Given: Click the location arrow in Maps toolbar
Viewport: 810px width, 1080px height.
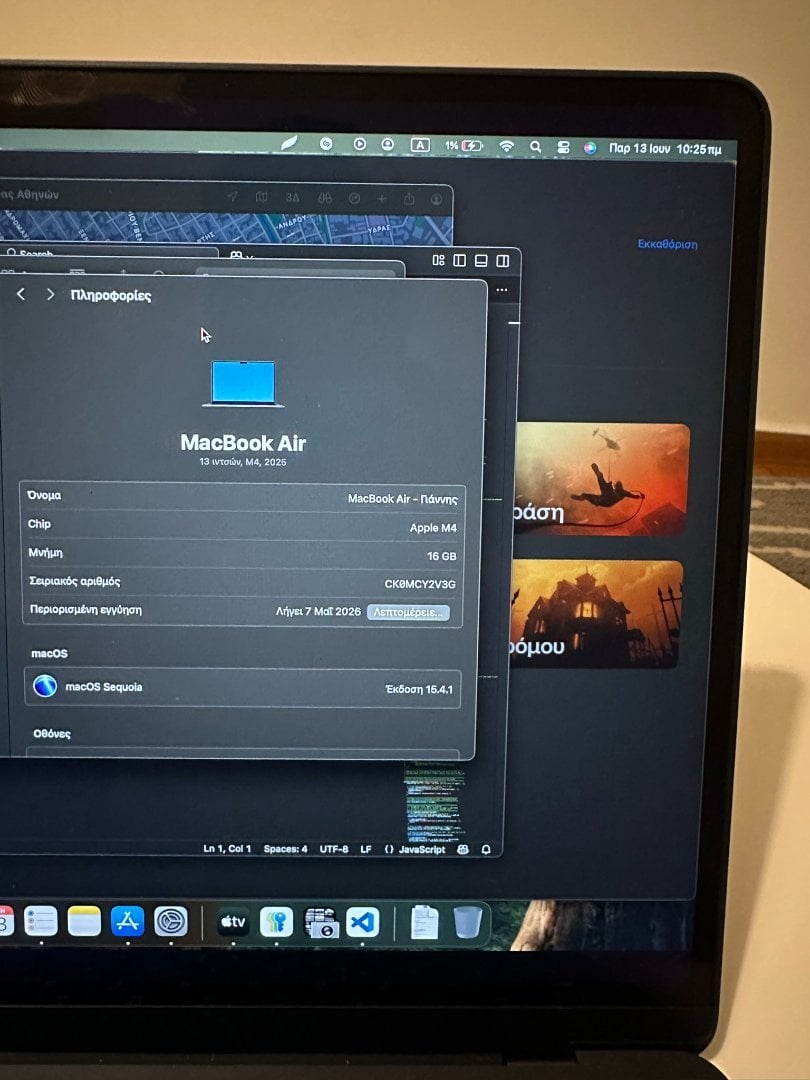Looking at the screenshot, I should coord(233,197).
